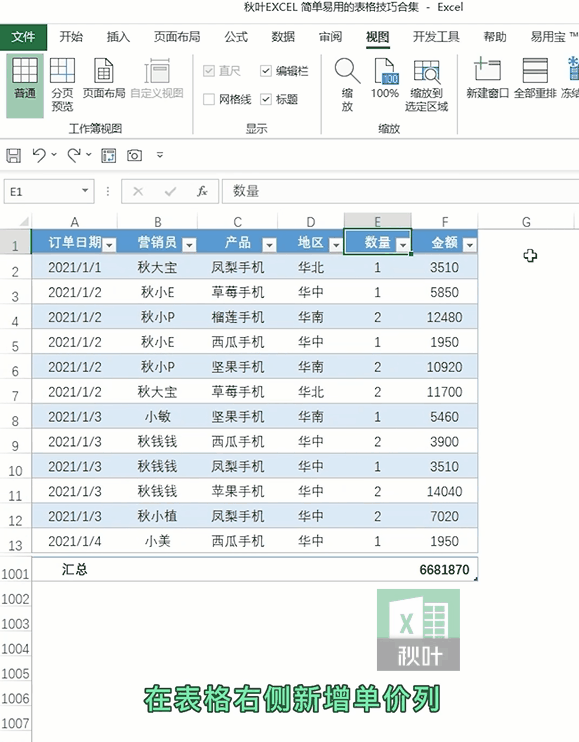This screenshot has width=579, height=742.
Task: Undo the last action
Action: click(39, 155)
